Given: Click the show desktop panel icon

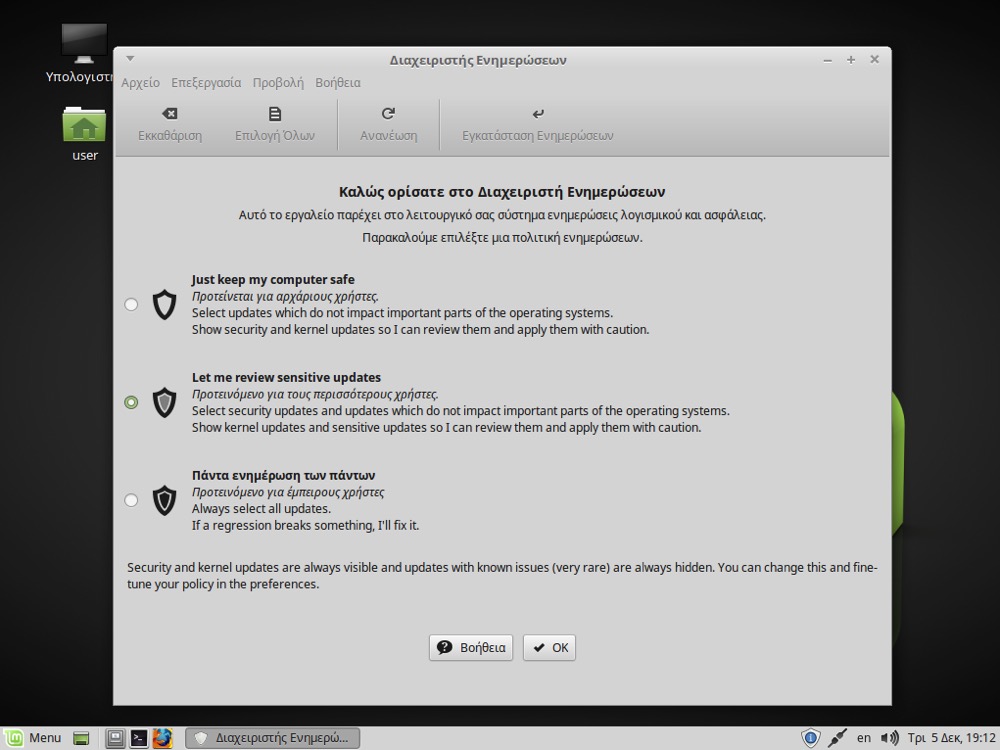Looking at the screenshot, I should (81, 739).
